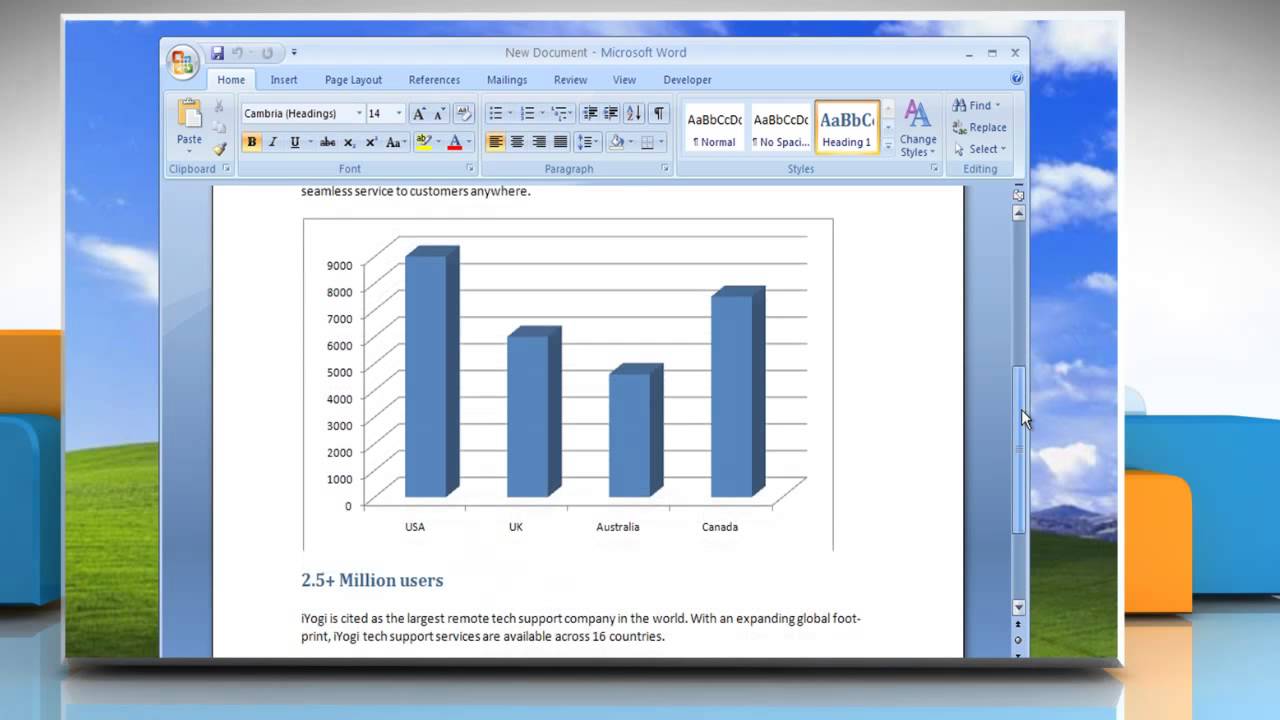Apply the Normal style

714,128
